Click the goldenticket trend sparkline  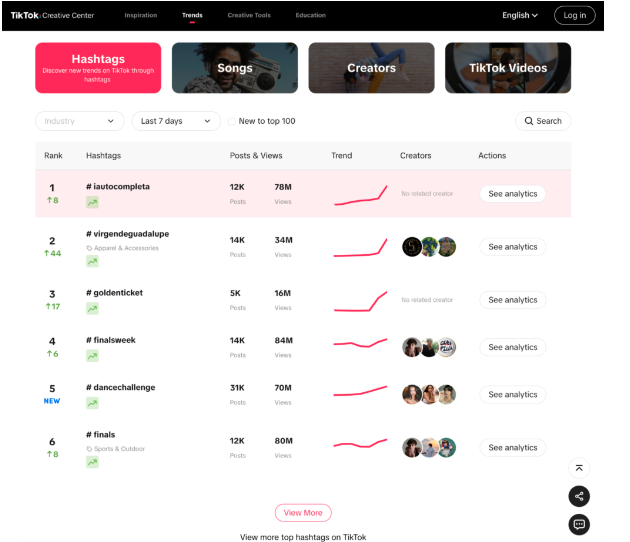[360, 301]
